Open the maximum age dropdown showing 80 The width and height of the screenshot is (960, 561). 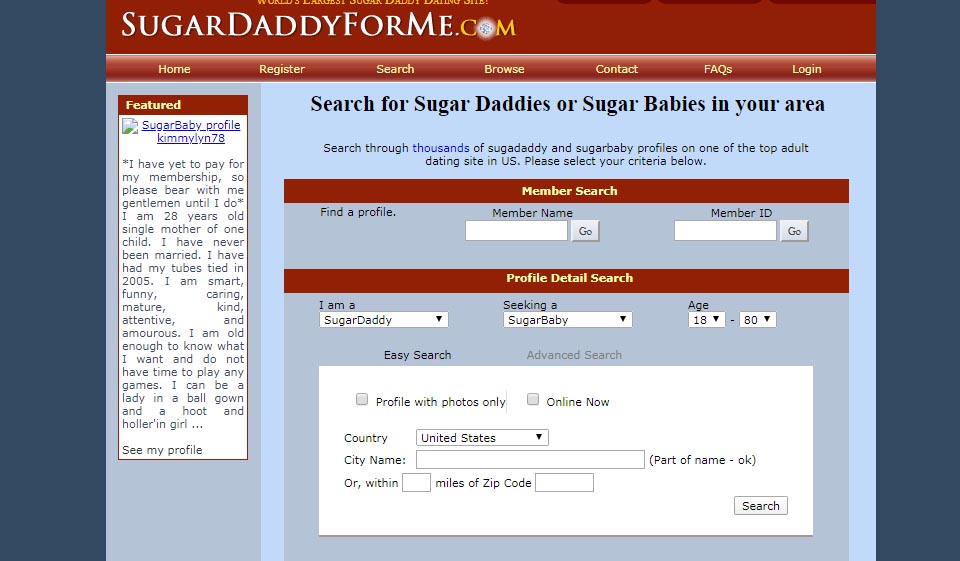pos(757,320)
